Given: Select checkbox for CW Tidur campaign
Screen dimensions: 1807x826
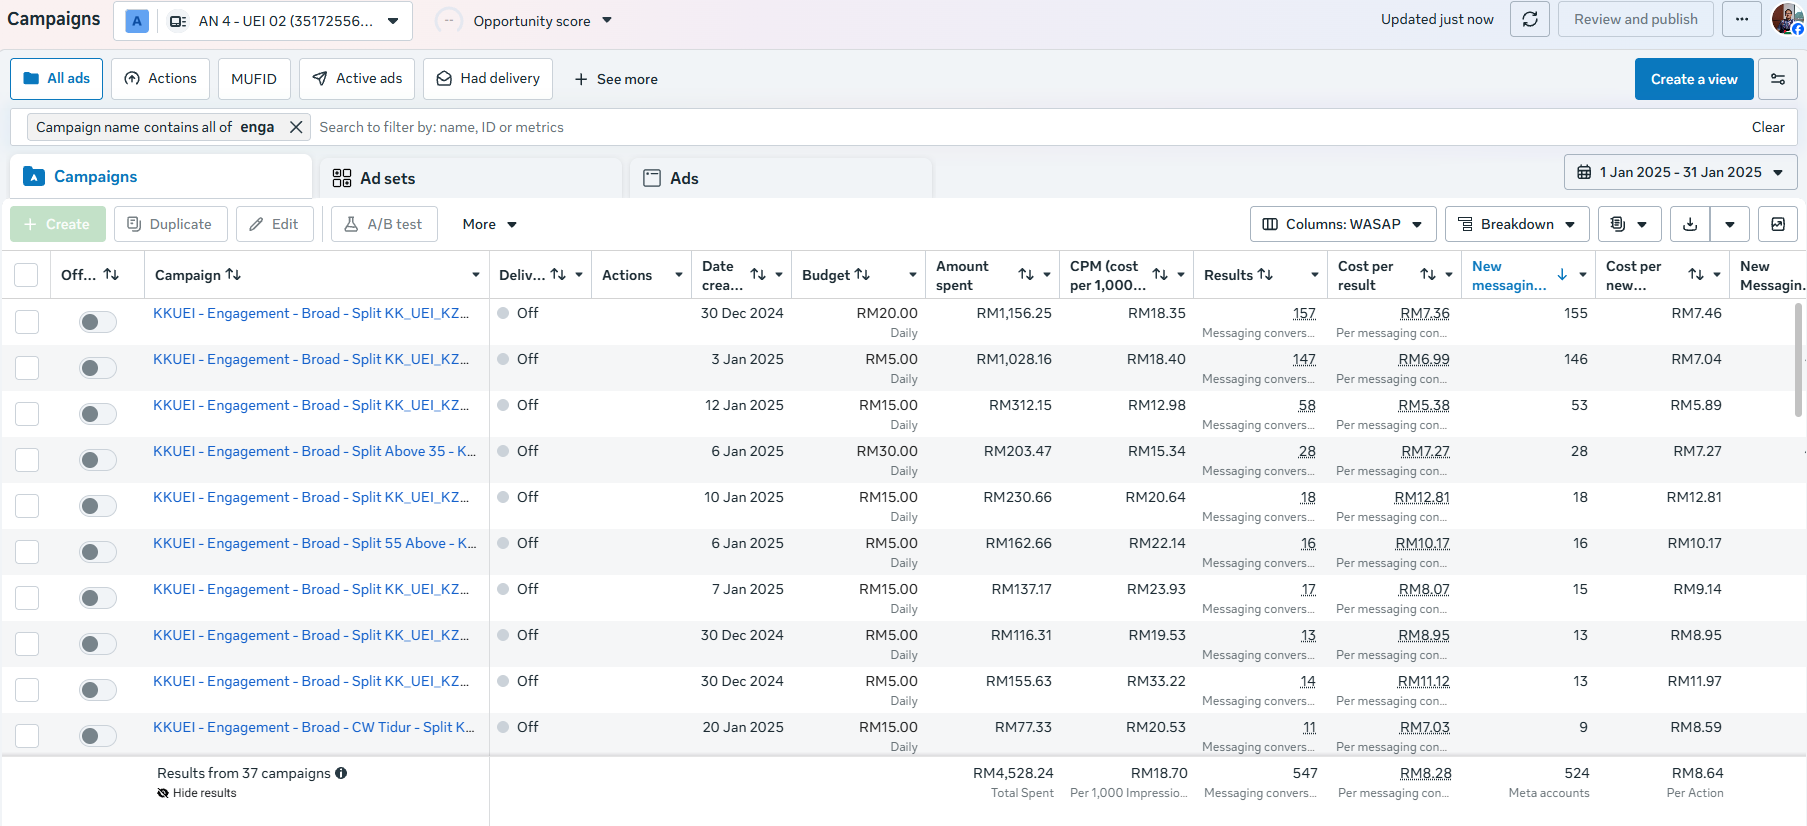Looking at the screenshot, I should (27, 736).
